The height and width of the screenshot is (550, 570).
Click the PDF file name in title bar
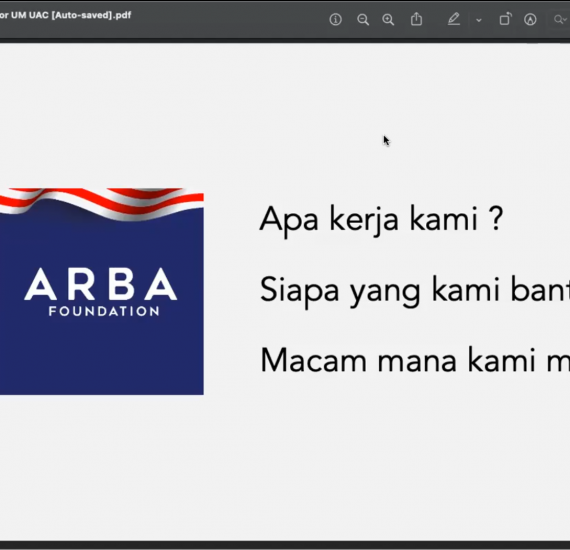pyautogui.click(x=65, y=15)
